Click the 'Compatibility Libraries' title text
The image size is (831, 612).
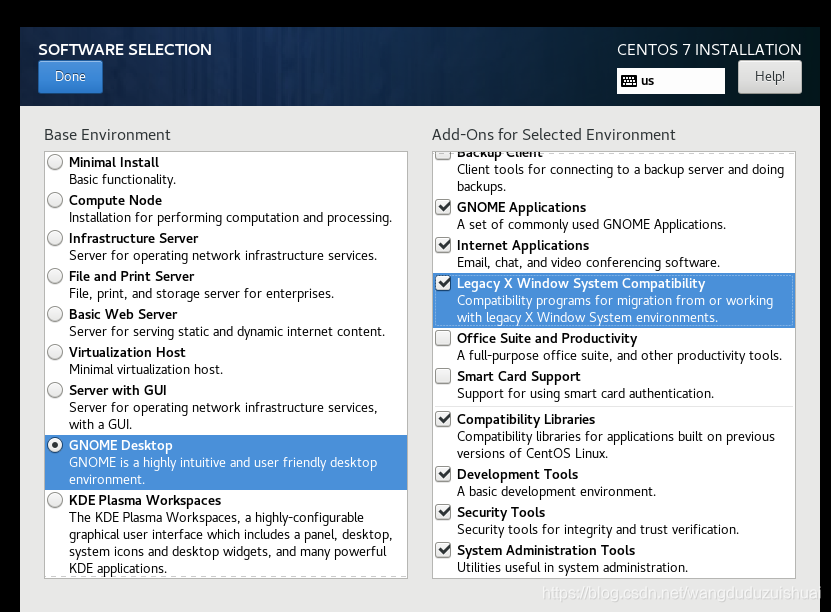point(526,420)
